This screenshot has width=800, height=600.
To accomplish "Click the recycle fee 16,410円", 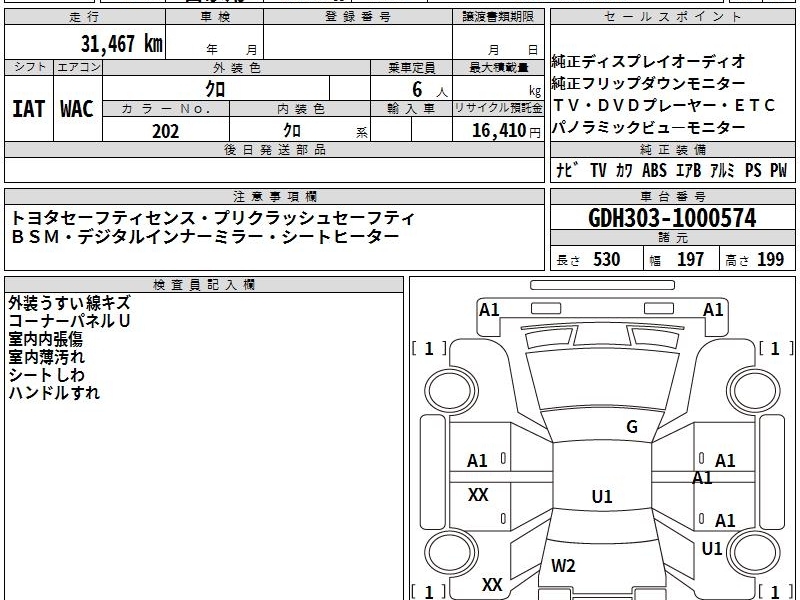I will [x=506, y=131].
